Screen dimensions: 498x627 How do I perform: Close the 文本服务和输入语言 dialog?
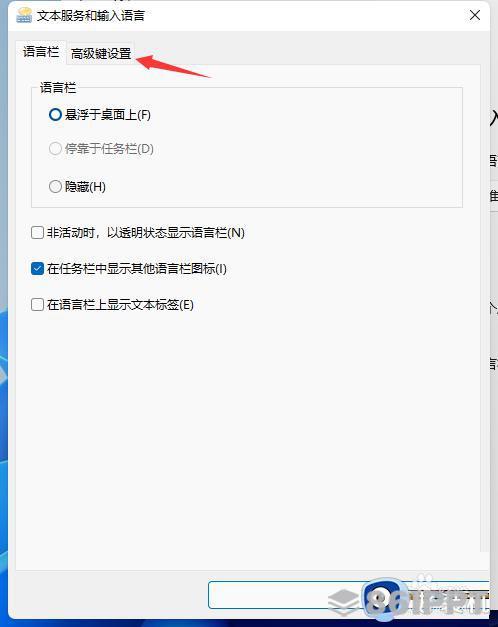click(475, 16)
